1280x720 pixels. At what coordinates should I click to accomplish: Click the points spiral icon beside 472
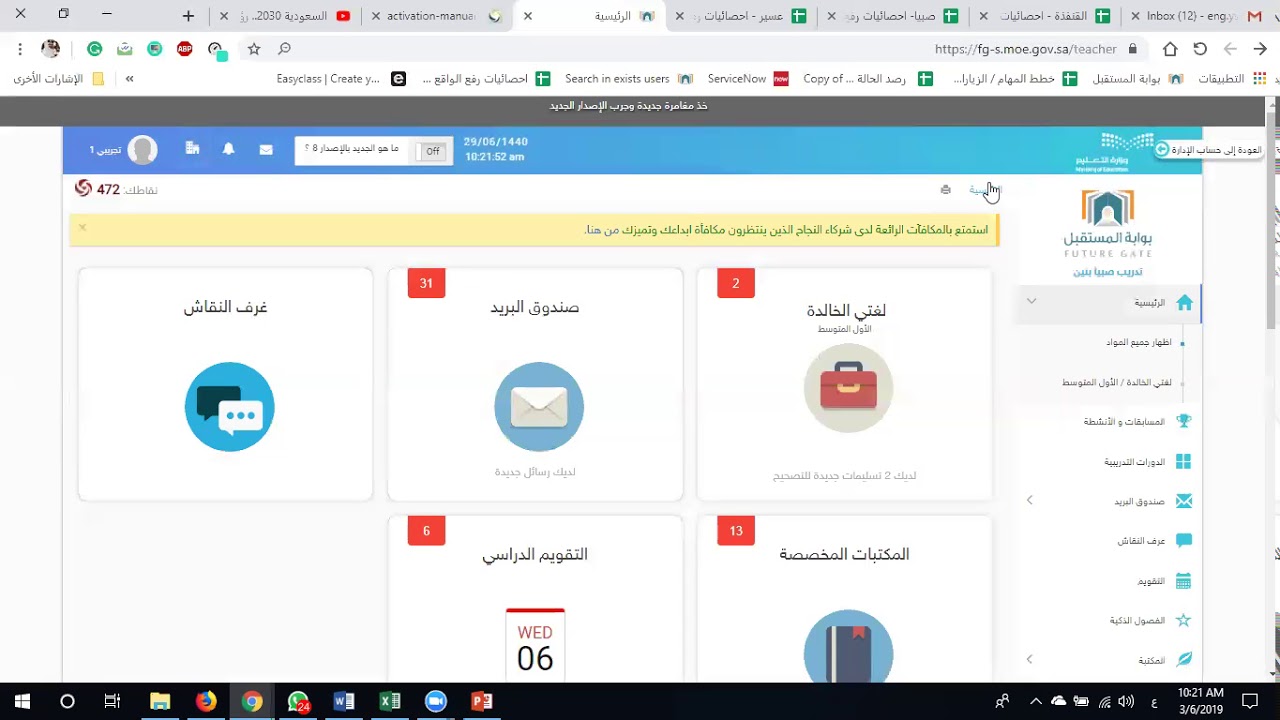pos(83,188)
